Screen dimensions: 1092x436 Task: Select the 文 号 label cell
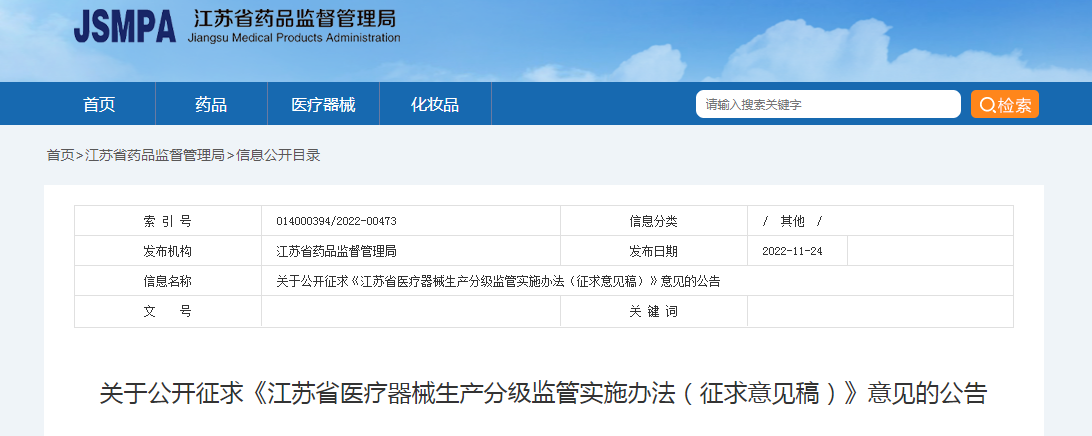click(168, 311)
